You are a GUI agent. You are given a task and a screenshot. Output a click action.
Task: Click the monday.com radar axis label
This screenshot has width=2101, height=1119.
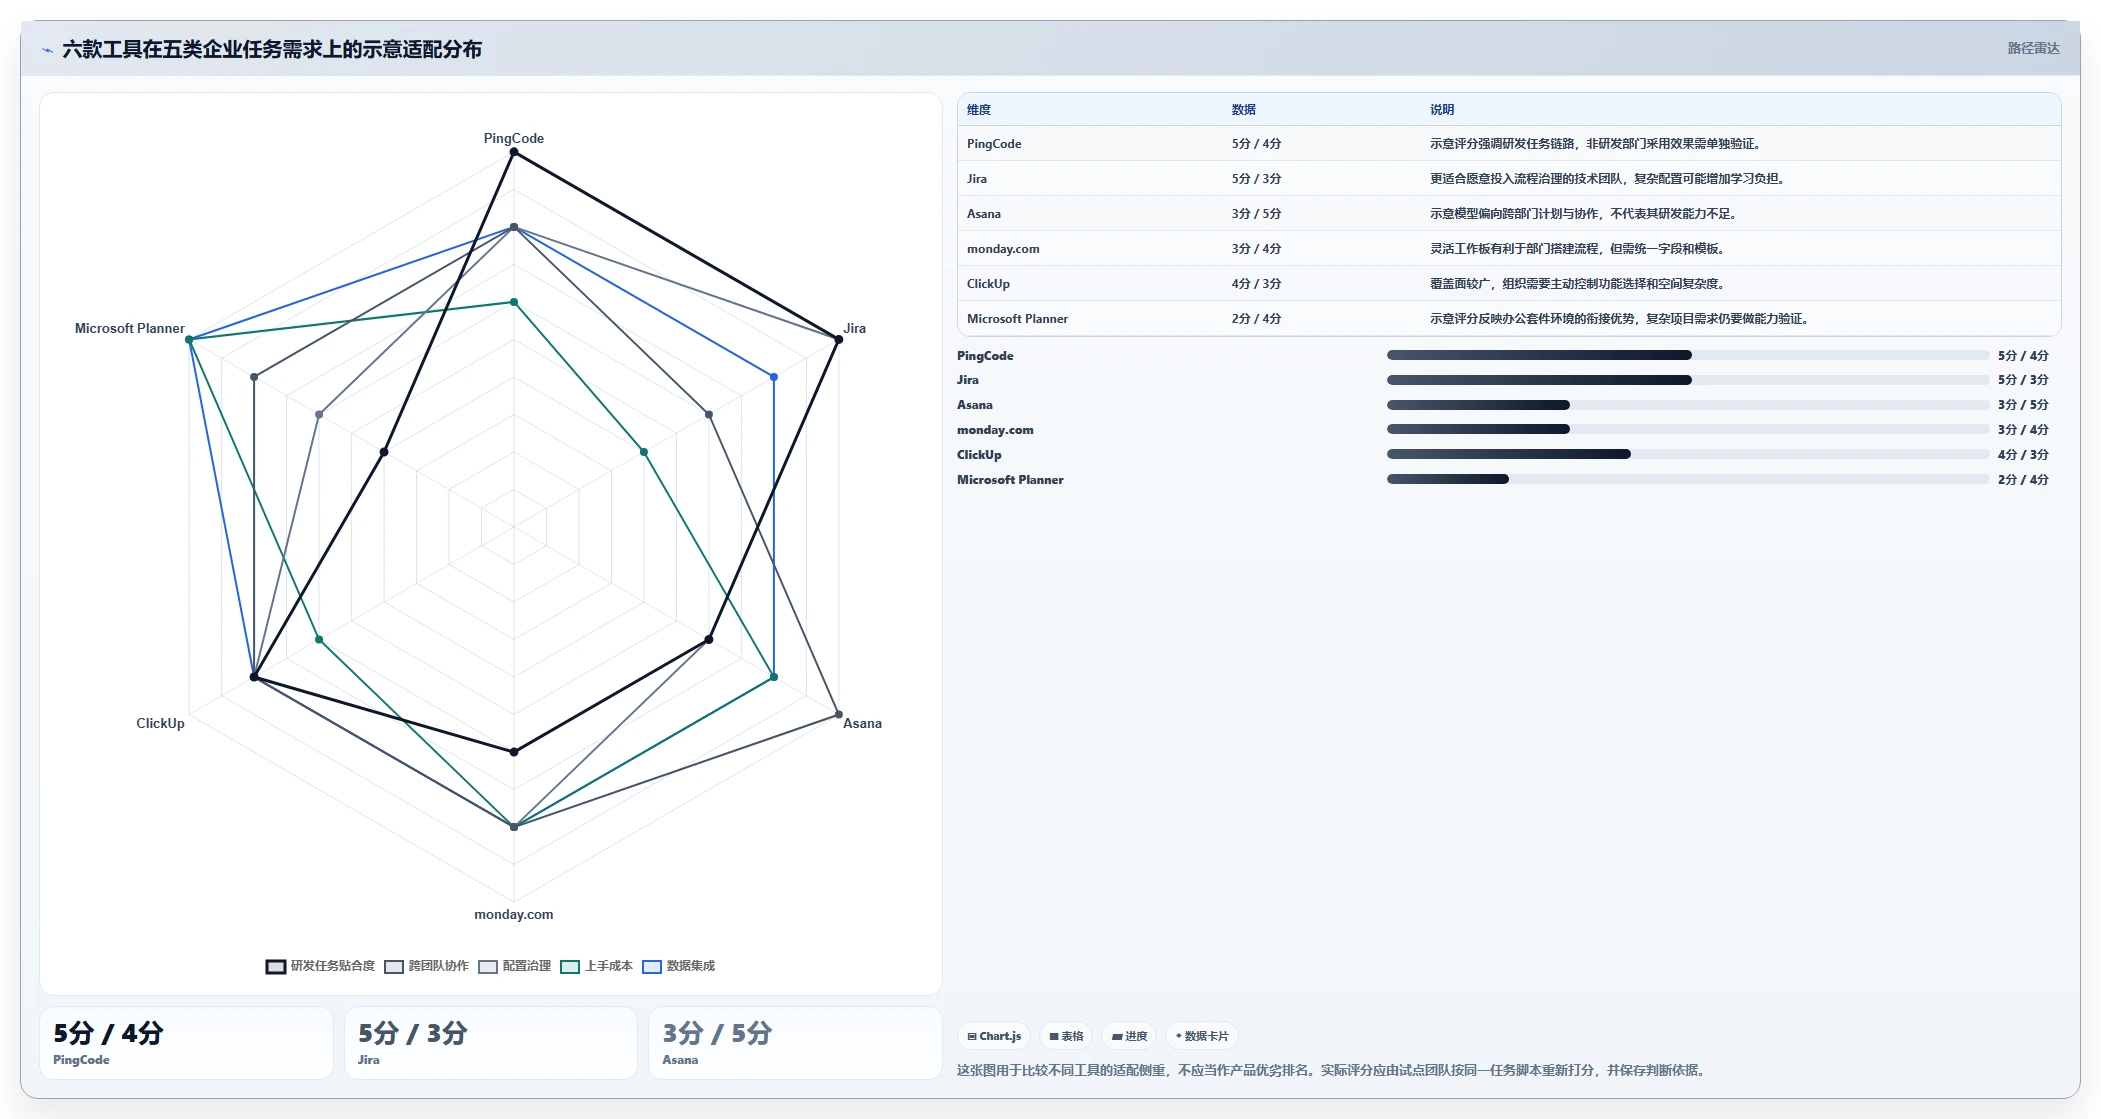pos(514,914)
